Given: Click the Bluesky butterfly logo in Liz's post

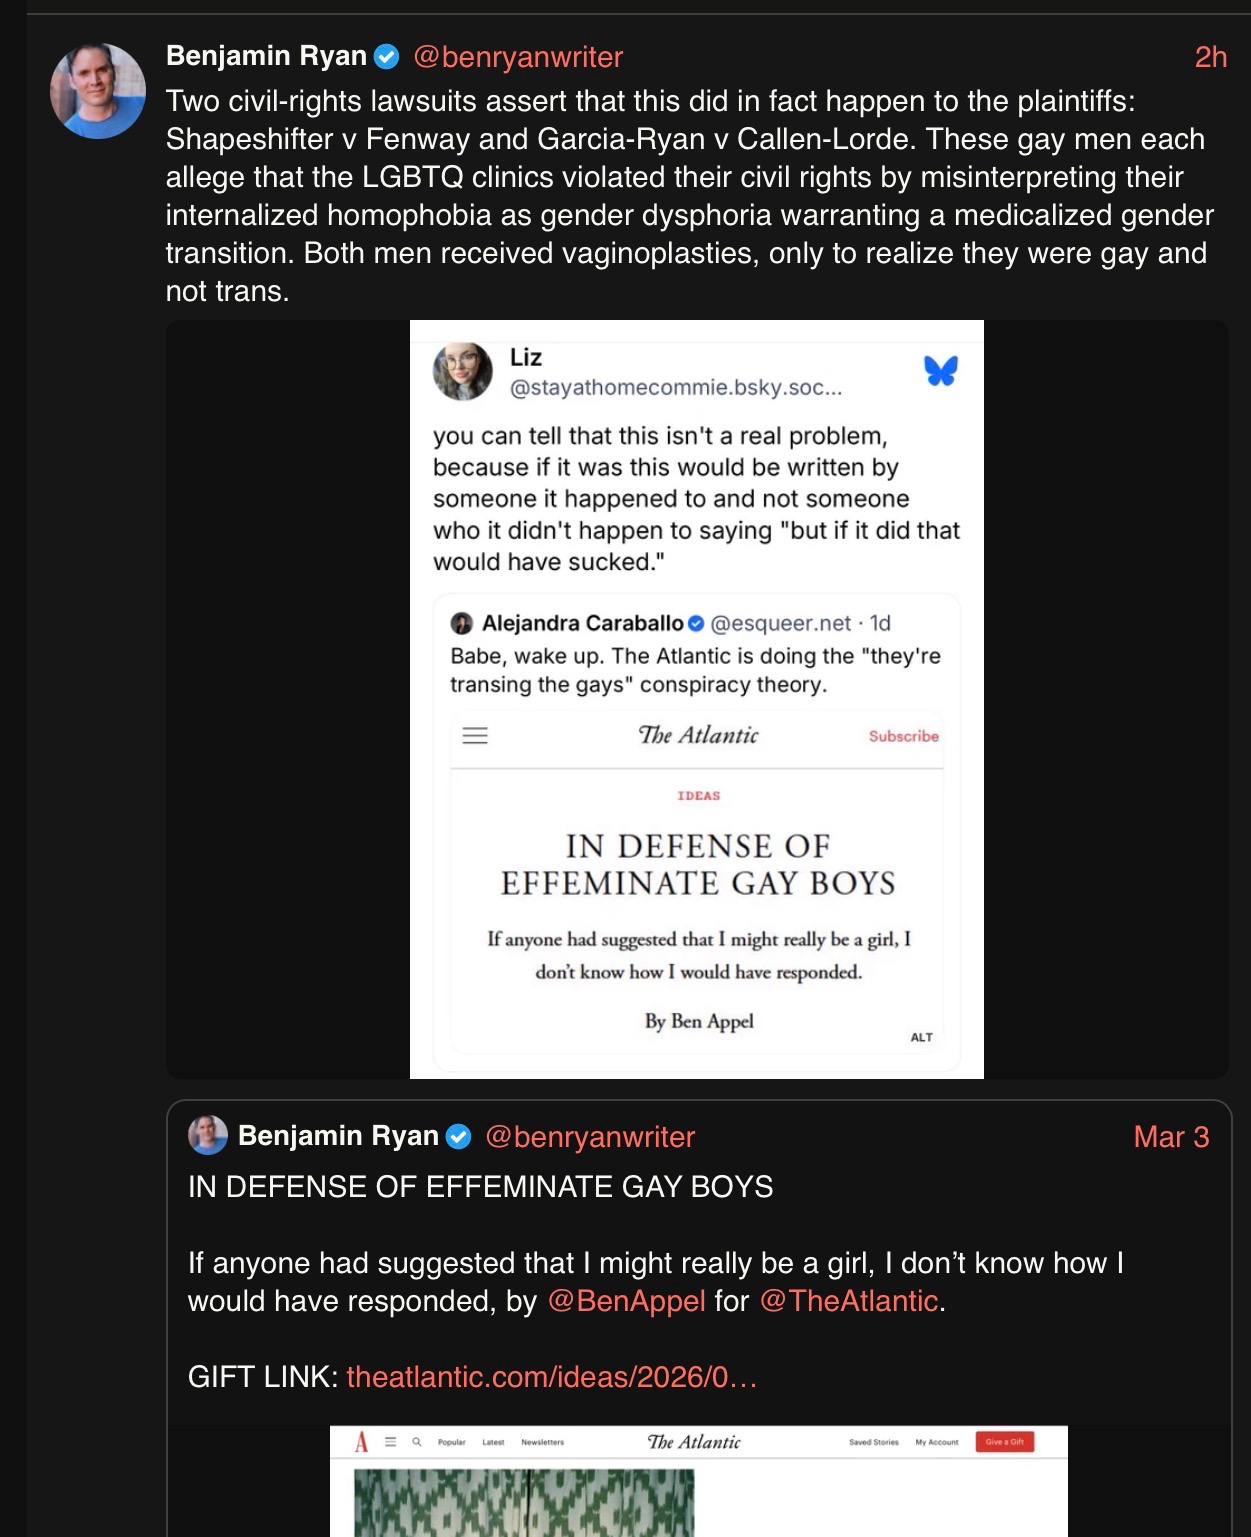Looking at the screenshot, I should 941,370.
